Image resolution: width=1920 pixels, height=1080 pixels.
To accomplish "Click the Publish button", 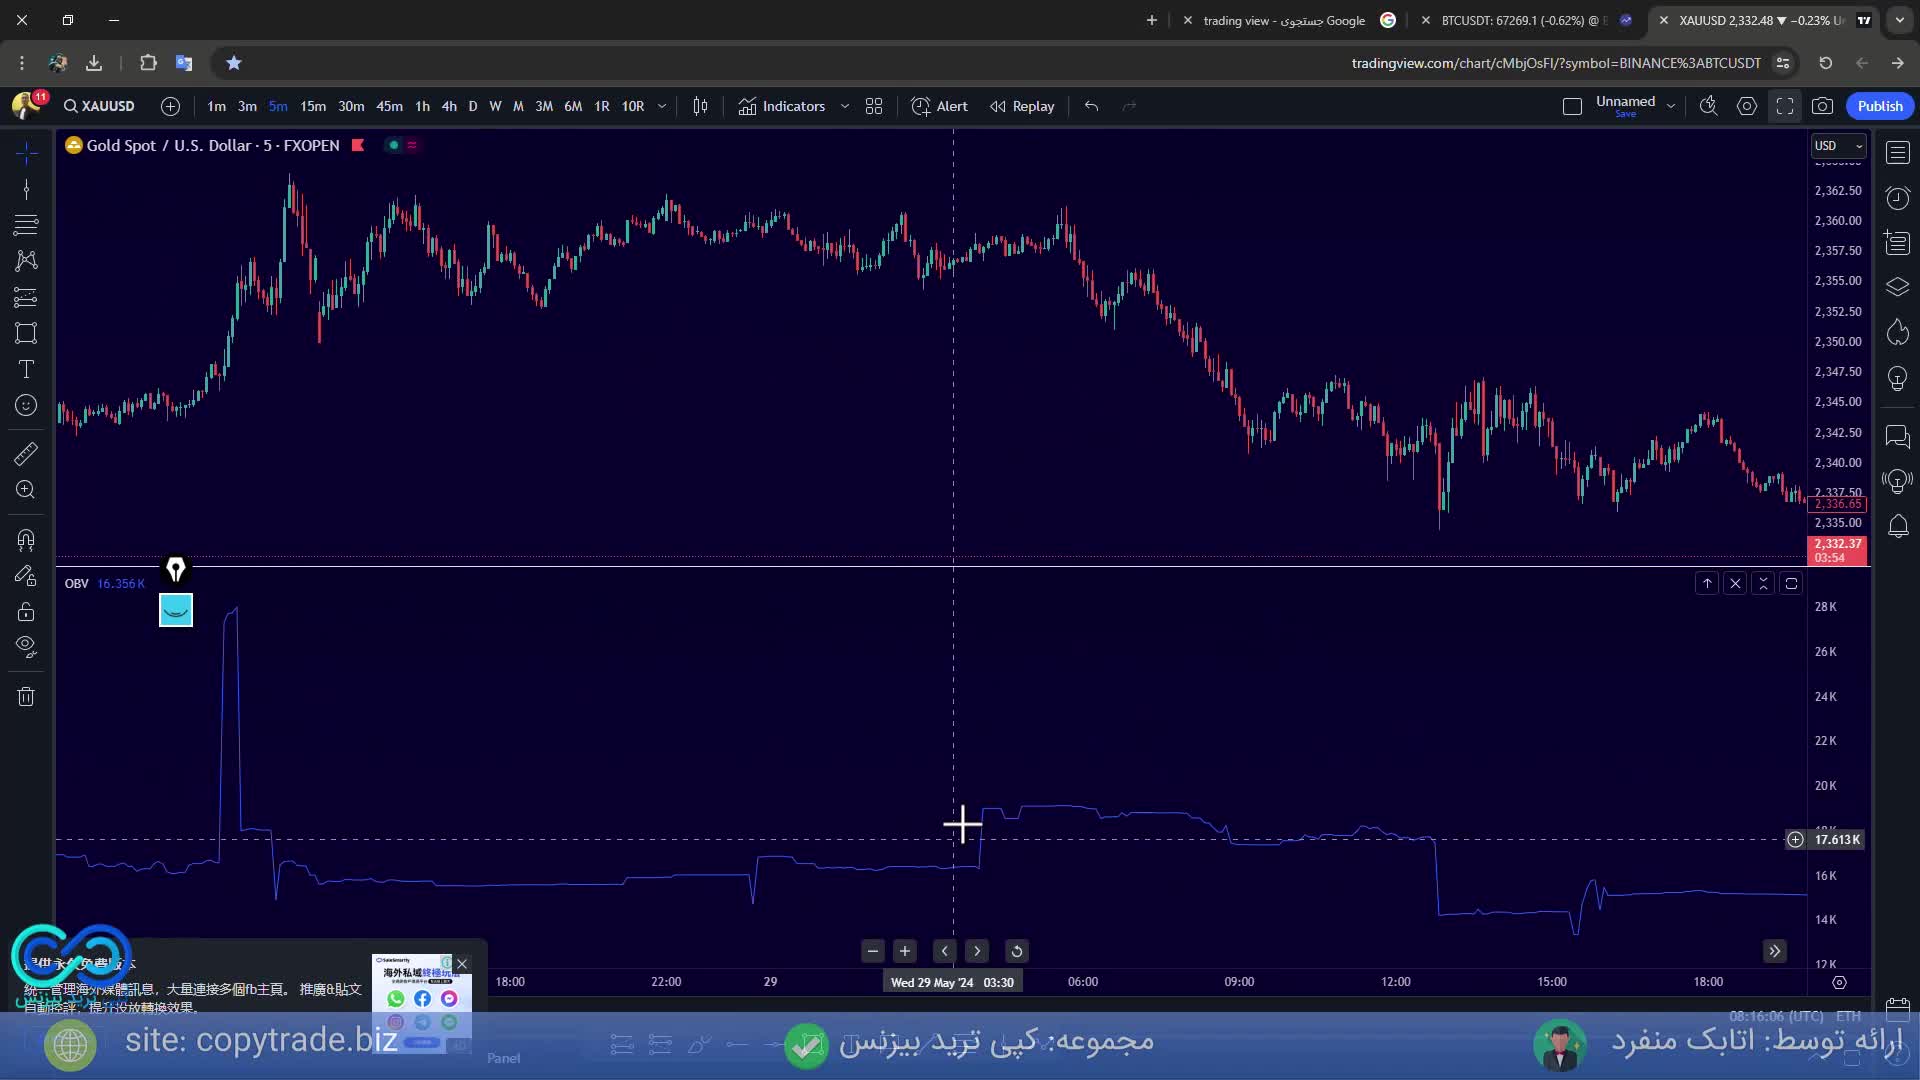I will tap(1879, 106).
